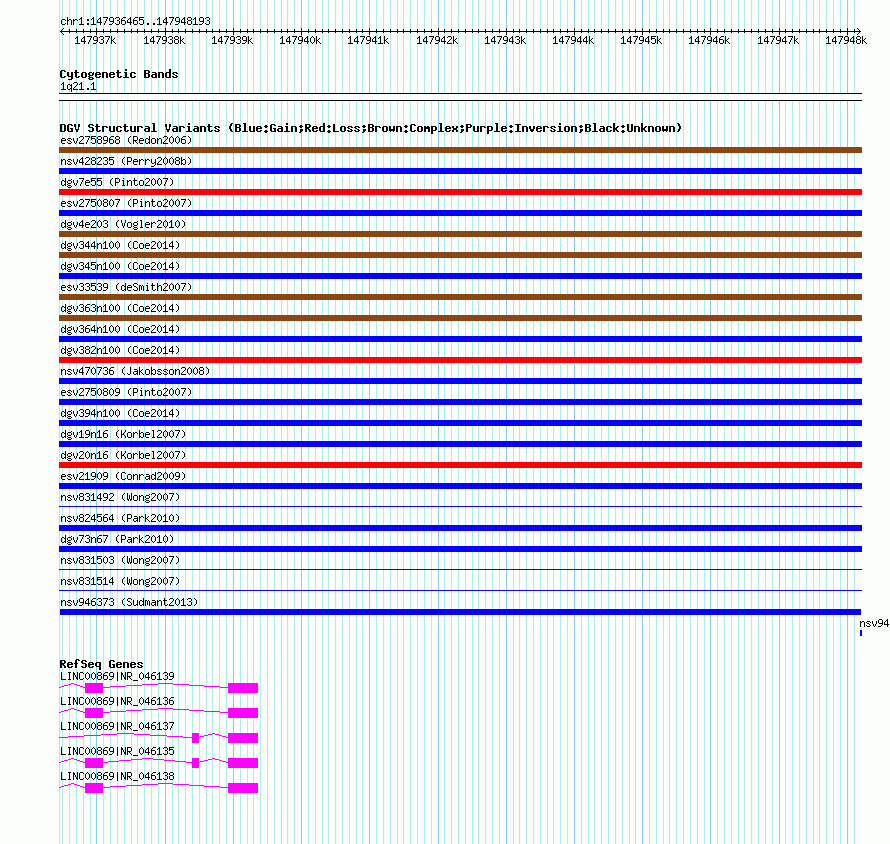Select dgv20n16 (Korbel2007) label
The image size is (890, 844).
pyautogui.click(x=123, y=455)
